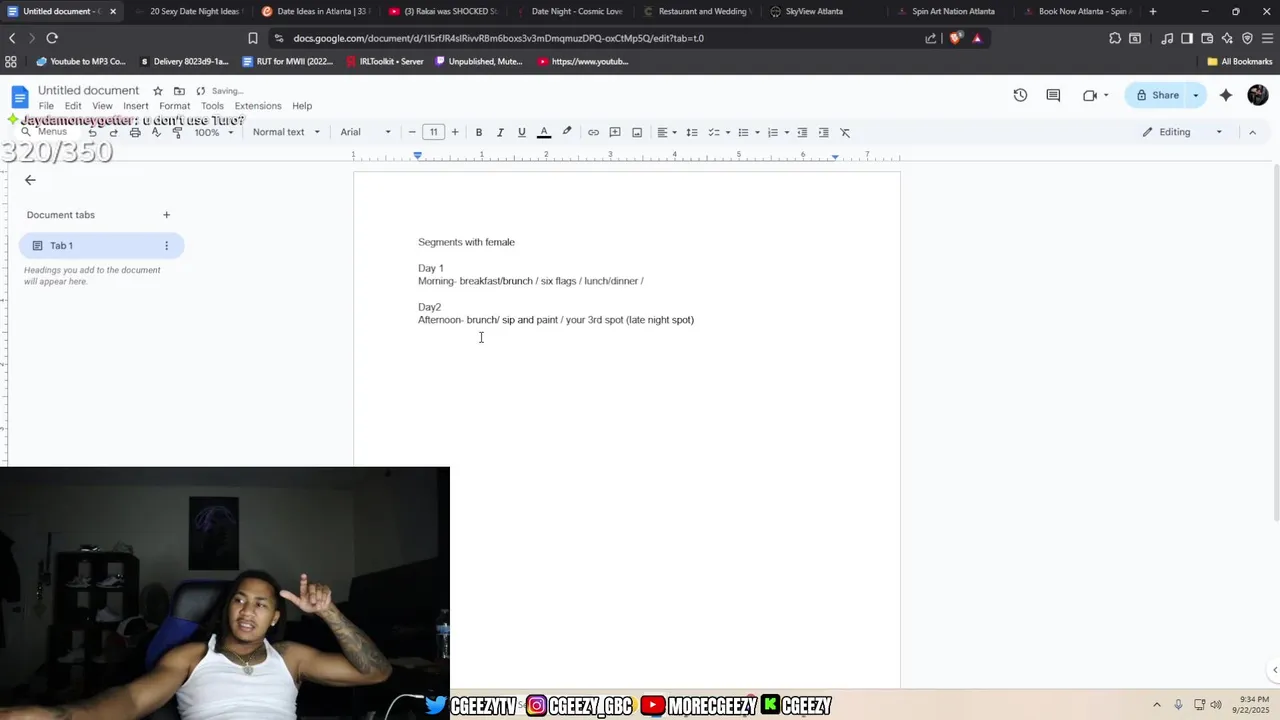Open the checklist dropdown arrow

click(728, 132)
